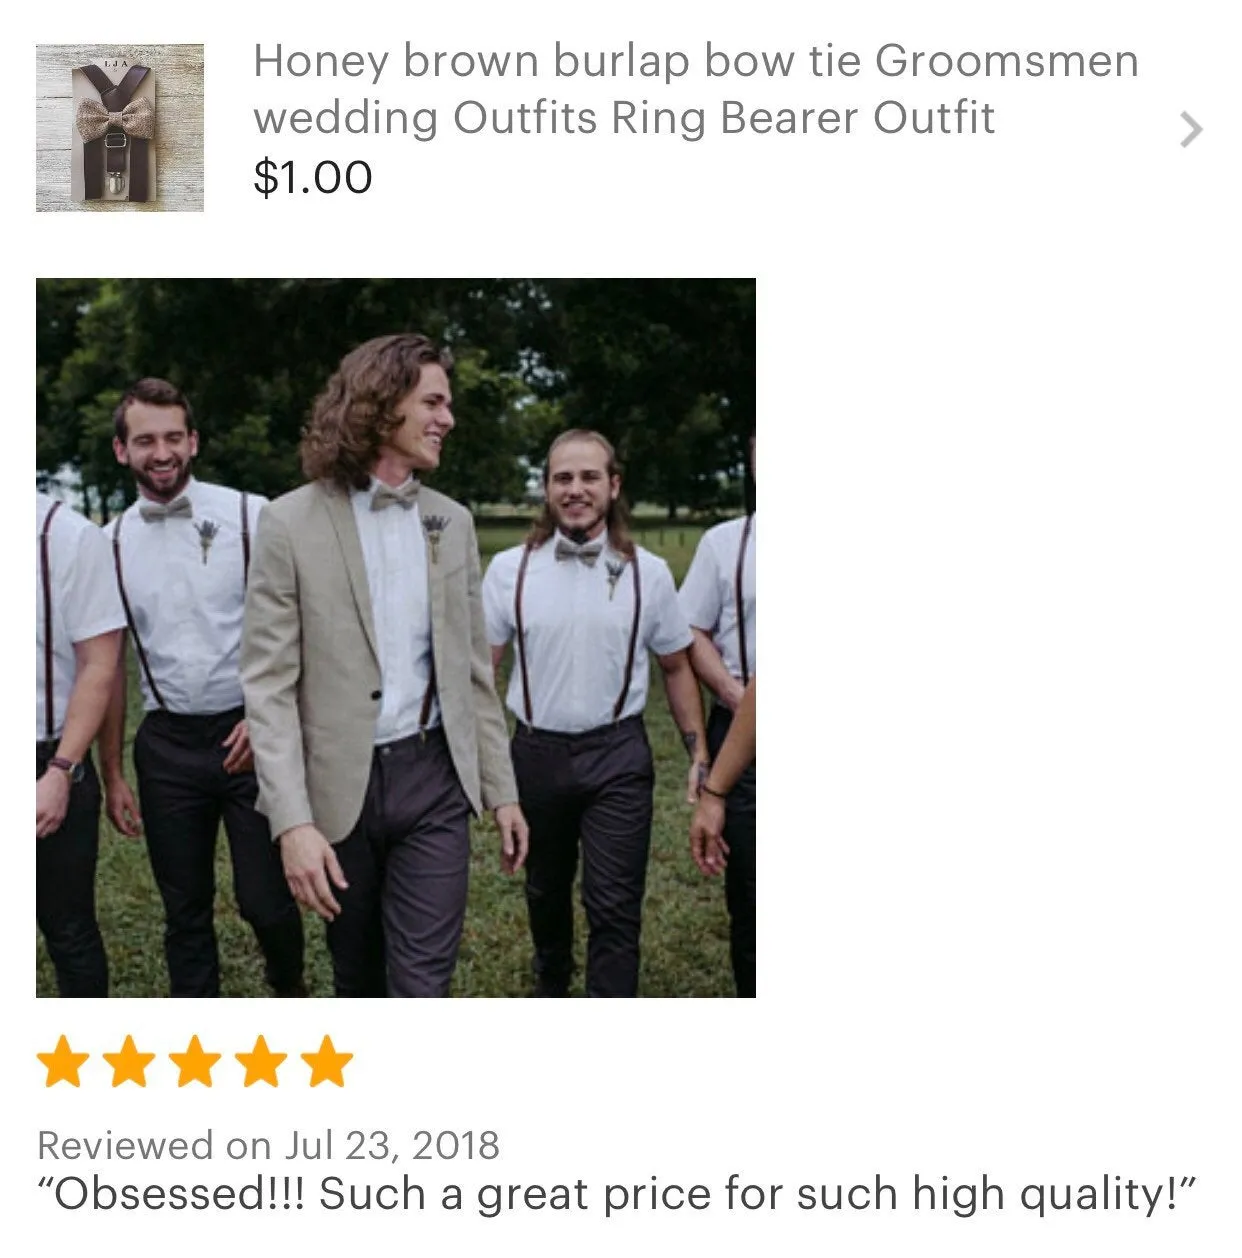Open the Honey brown burlap bow tie listing title
This screenshot has width=1242, height=1258.
tap(695, 89)
